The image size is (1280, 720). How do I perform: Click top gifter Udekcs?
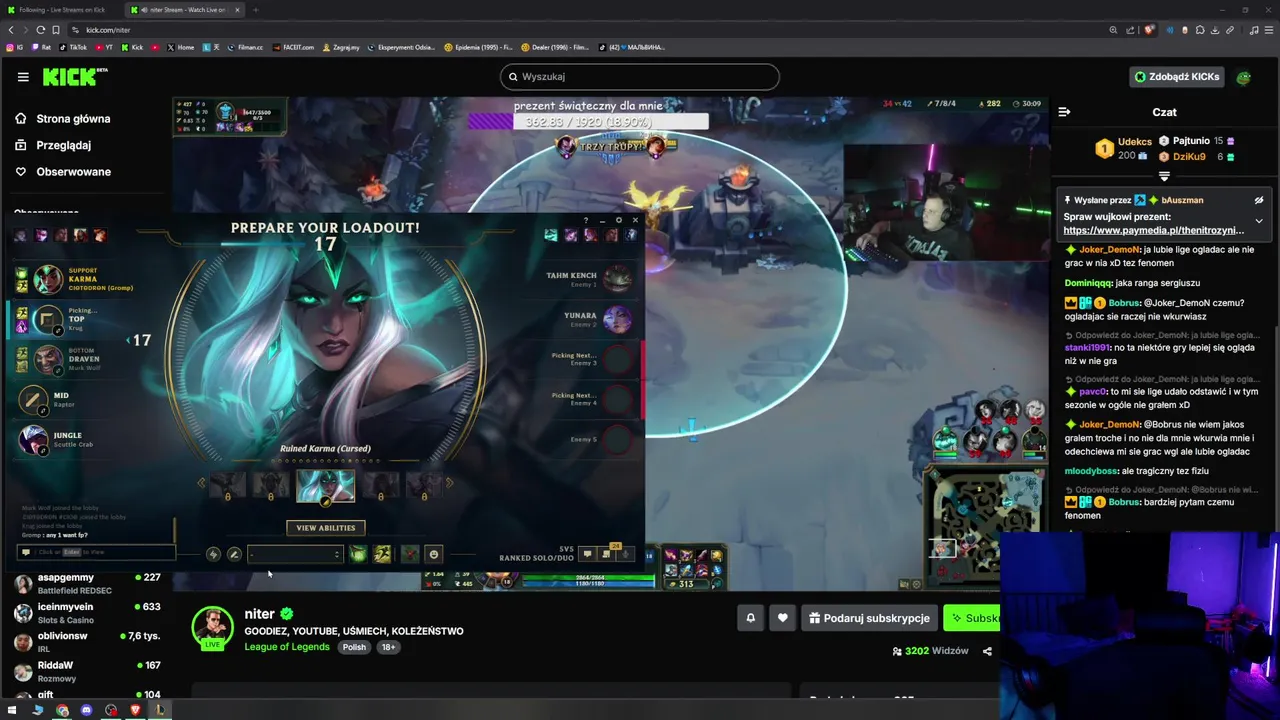pyautogui.click(x=1134, y=142)
